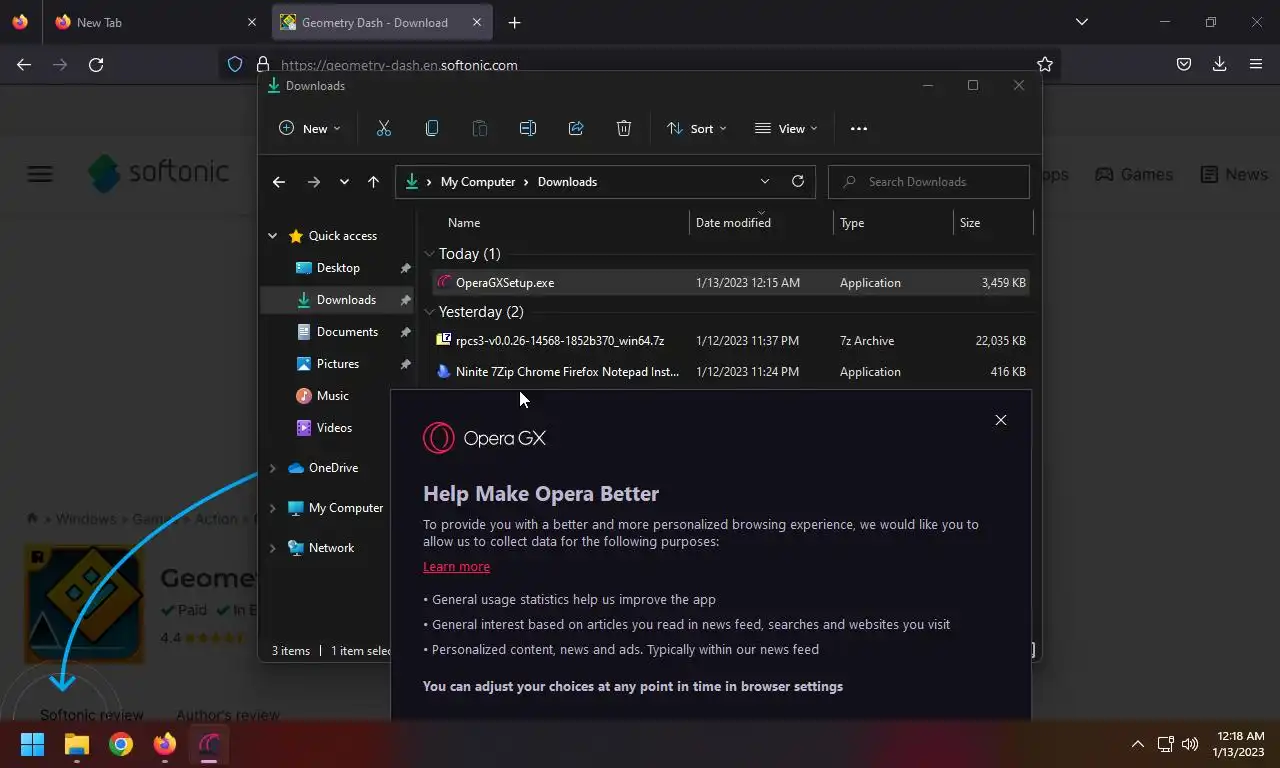The height and width of the screenshot is (768, 1280).
Task: Show hidden system tray icons
Action: point(1137,744)
